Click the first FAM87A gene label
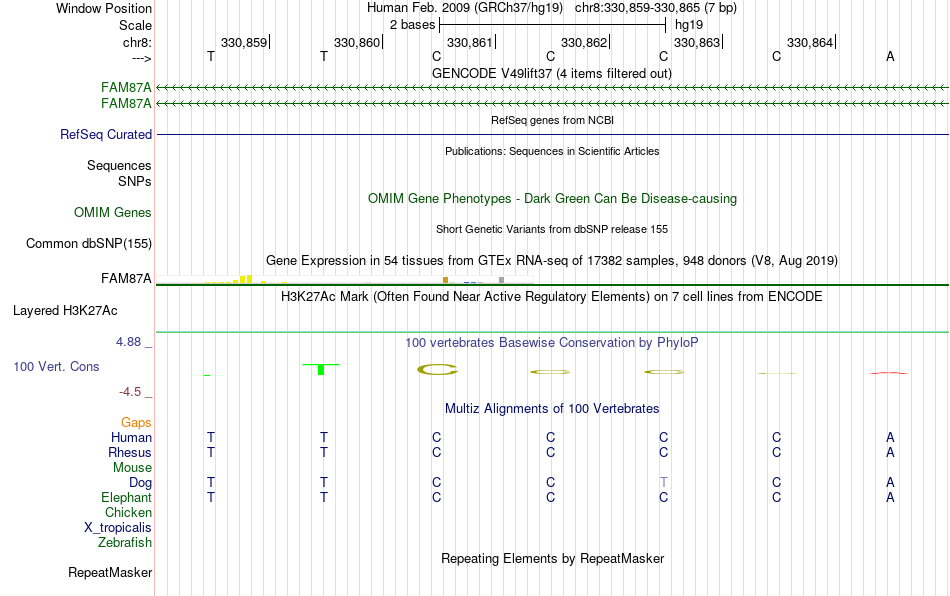This screenshot has height=596, width=950. coord(126,88)
